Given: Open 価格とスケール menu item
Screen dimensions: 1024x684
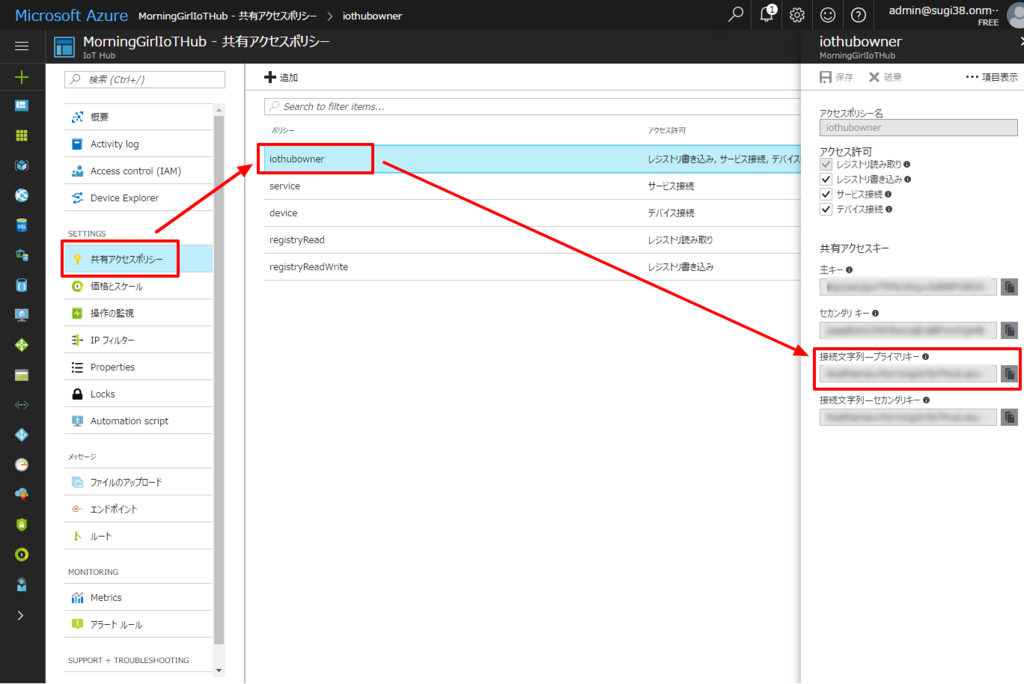Looking at the screenshot, I should 138,286.
